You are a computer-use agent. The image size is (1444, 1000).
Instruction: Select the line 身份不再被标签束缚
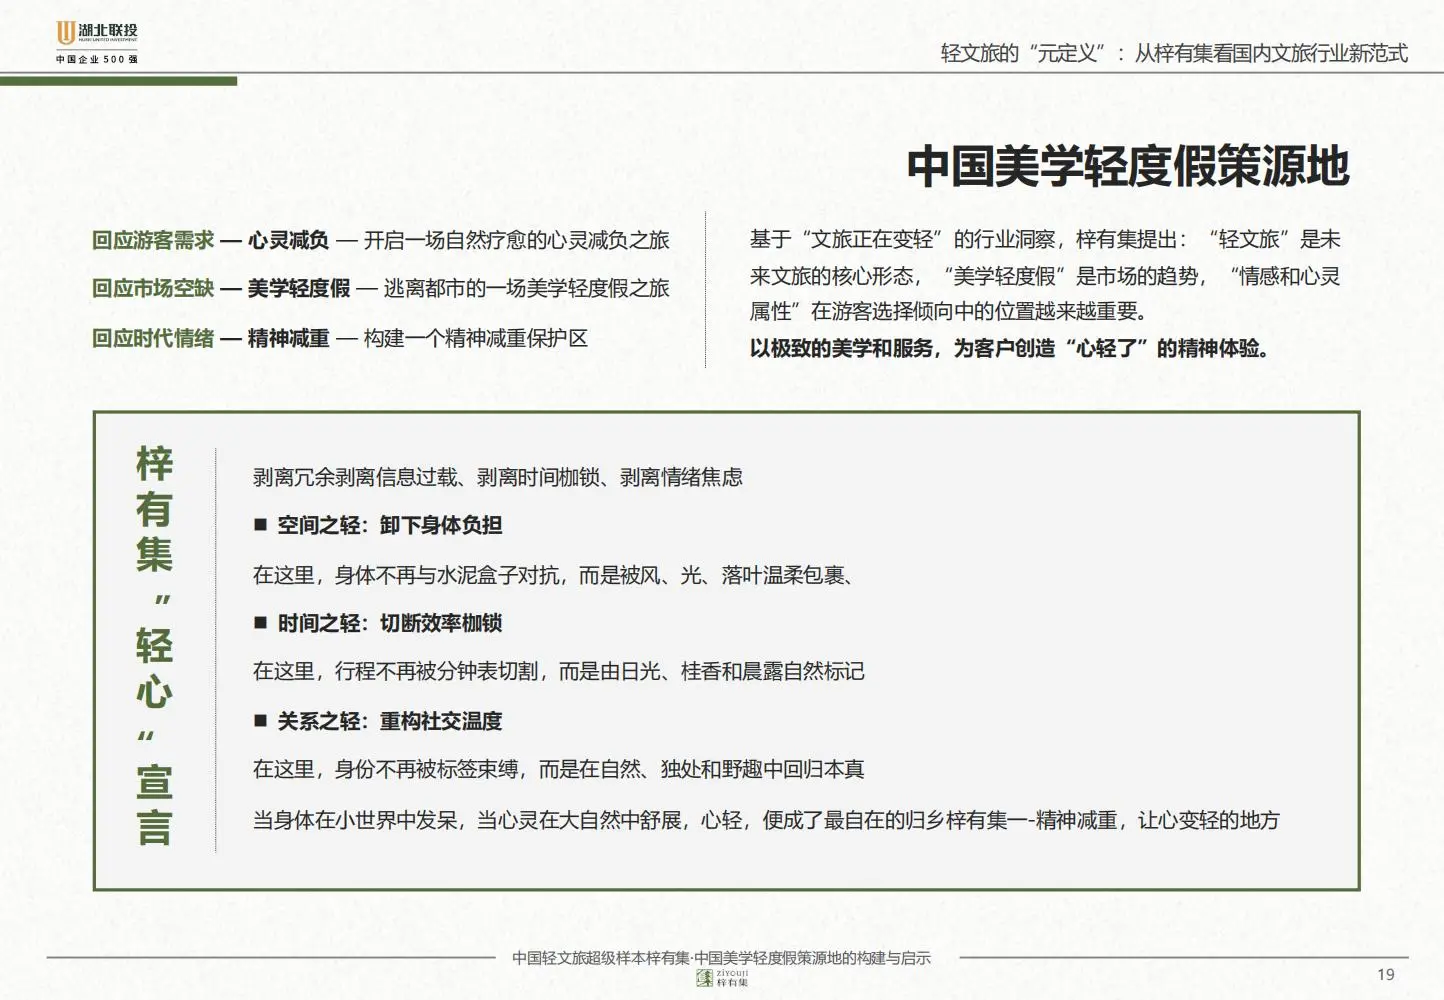tap(559, 769)
